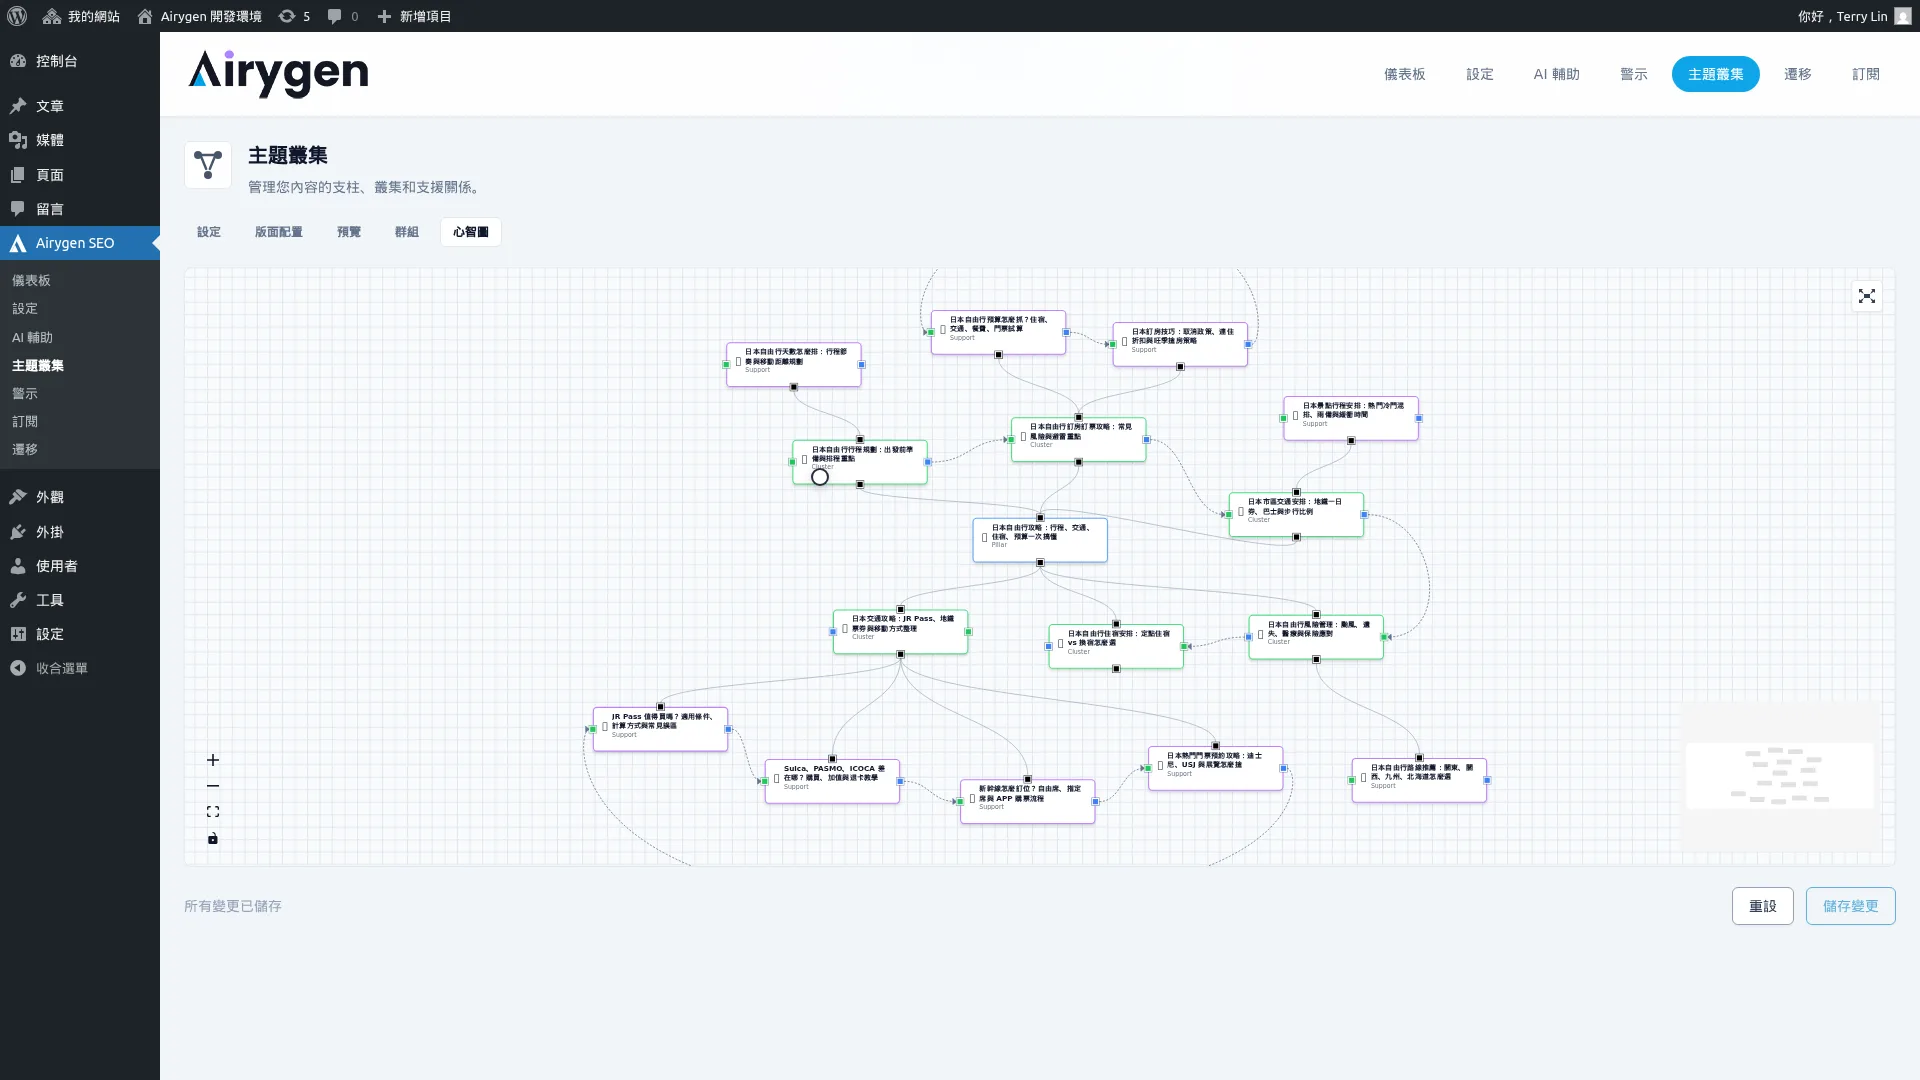Click the 主題叢集 cluster heading icon
This screenshot has width=1920, height=1080.
pyautogui.click(x=208, y=165)
